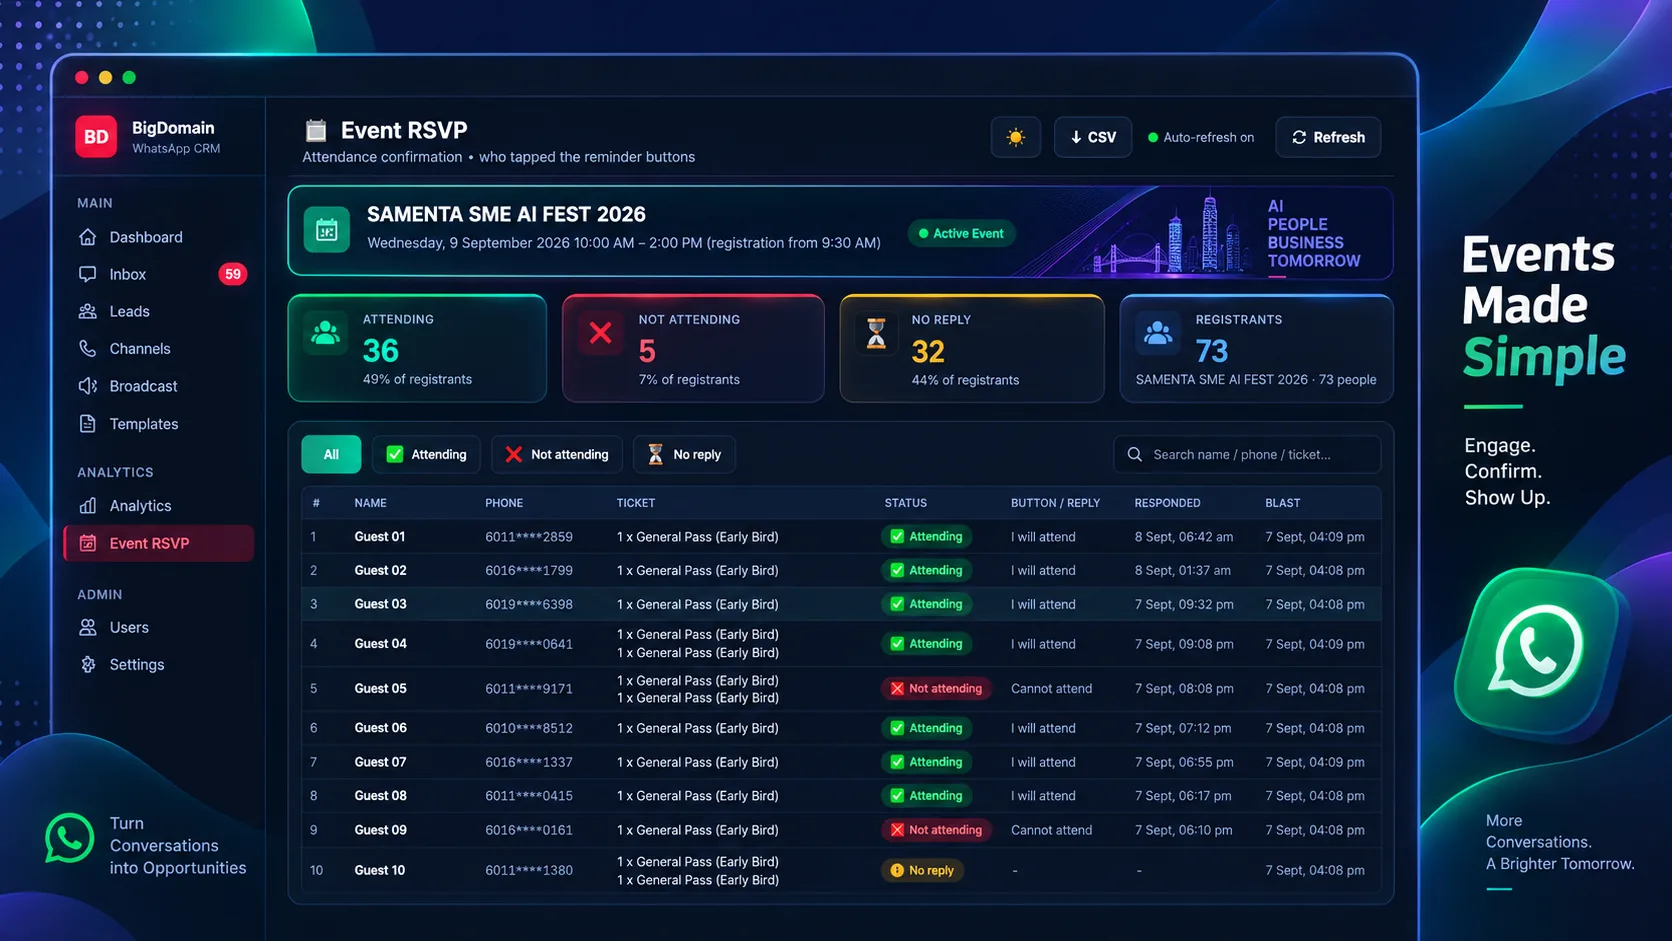Screen dimensions: 1672x941
Task: Click the Inbox chat icon in sidebar
Action: point(88,274)
